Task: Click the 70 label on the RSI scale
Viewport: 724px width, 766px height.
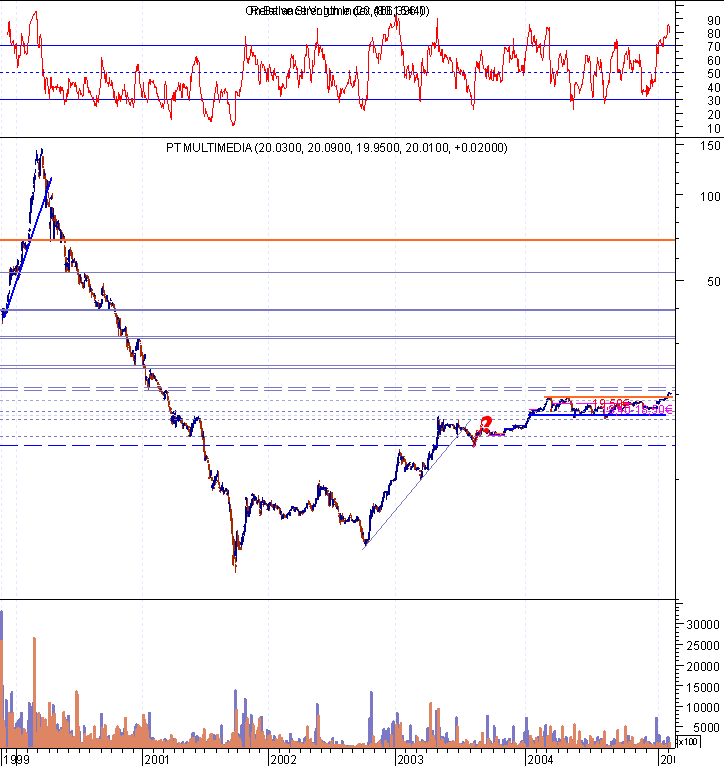Action: (x=714, y=47)
